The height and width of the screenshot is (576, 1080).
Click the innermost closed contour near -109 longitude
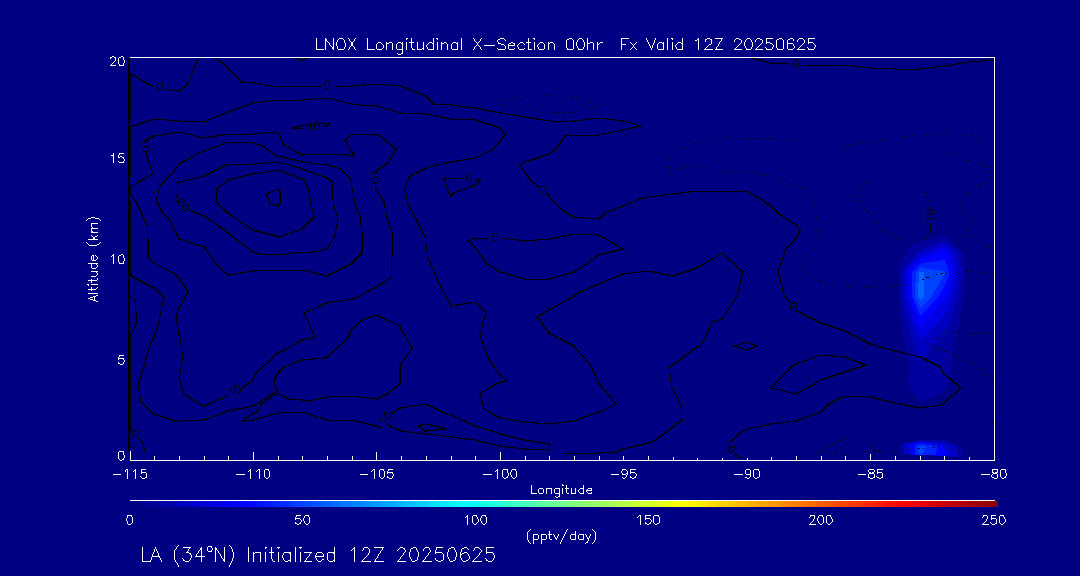coord(274,197)
